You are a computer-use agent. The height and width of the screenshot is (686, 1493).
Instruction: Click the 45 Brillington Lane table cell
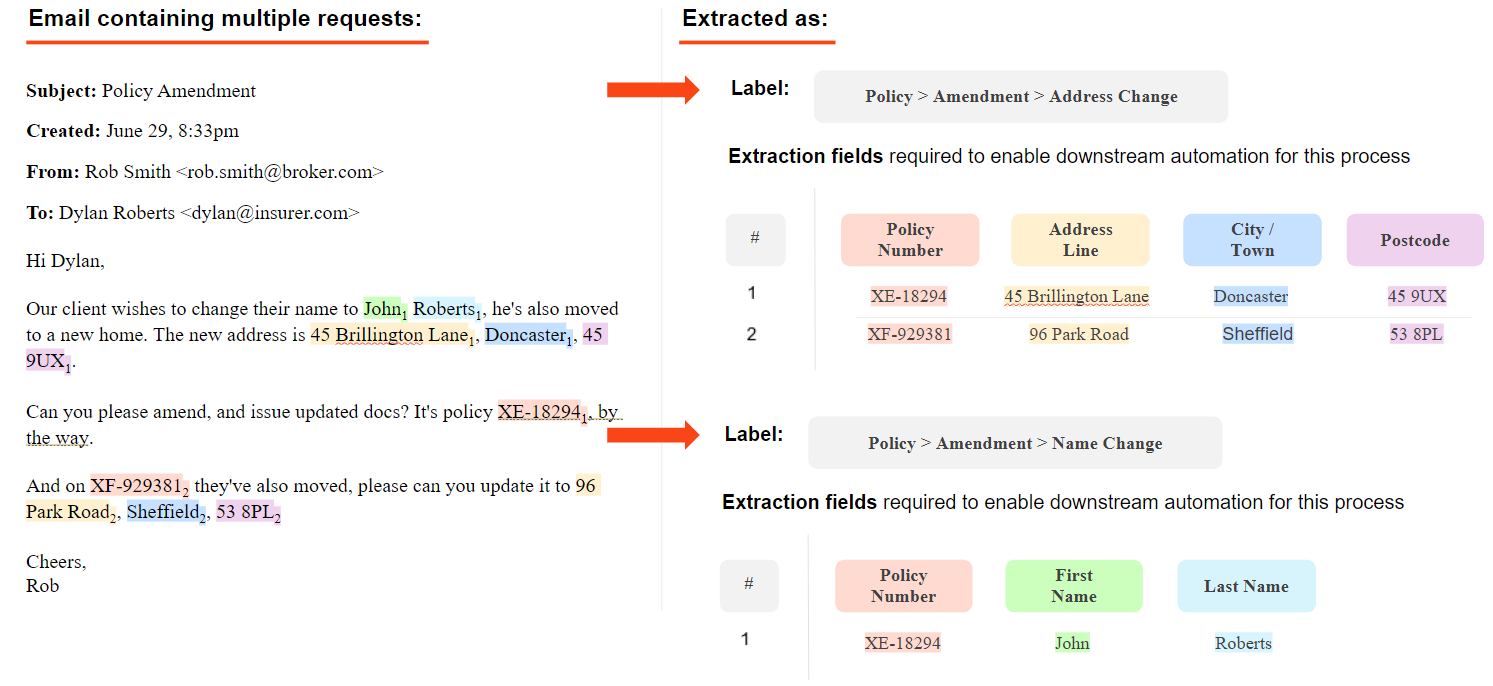pos(1076,296)
